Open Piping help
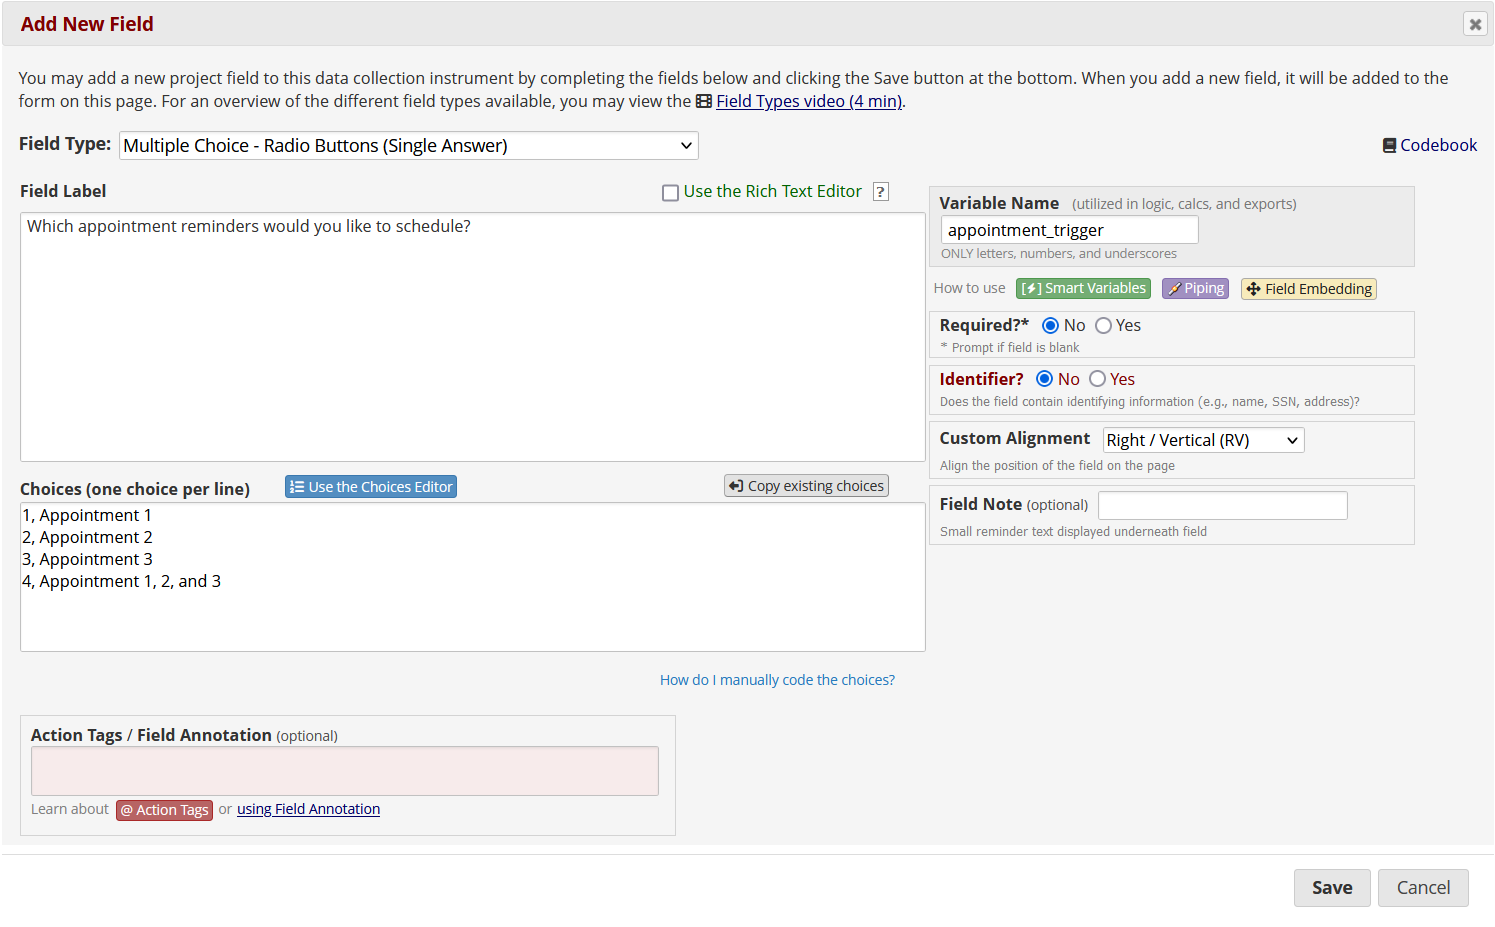This screenshot has width=1495, height=927. point(1195,288)
